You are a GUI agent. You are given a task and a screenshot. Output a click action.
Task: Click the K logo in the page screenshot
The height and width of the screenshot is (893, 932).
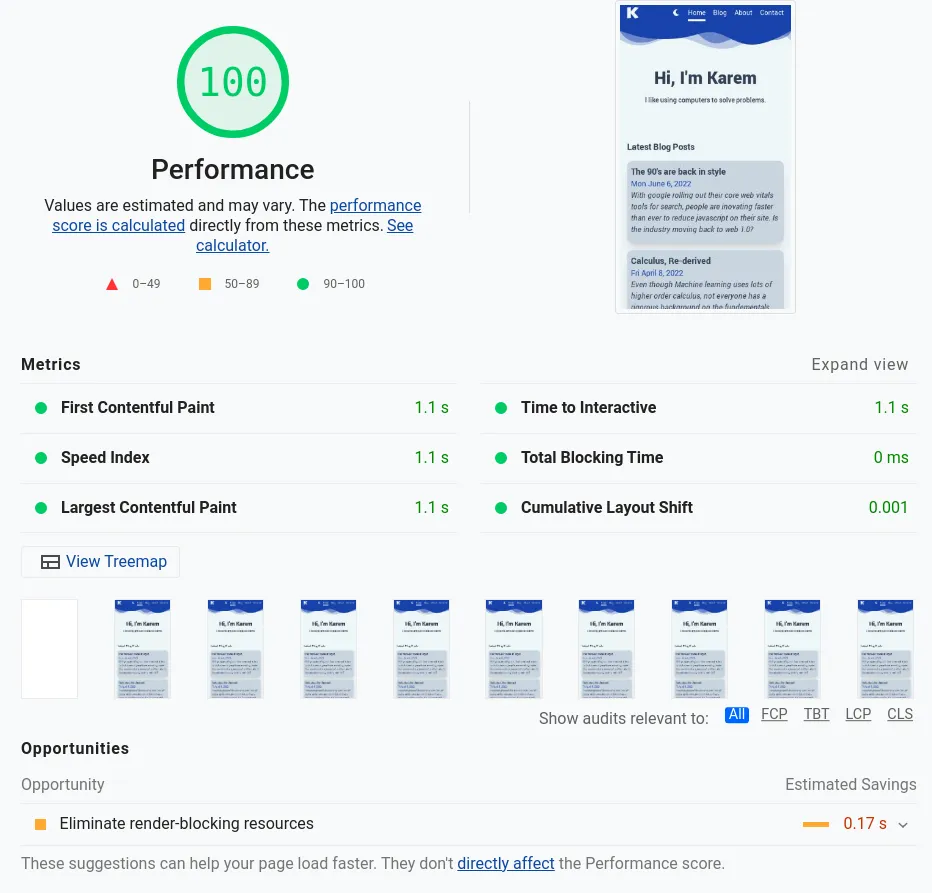pos(632,13)
